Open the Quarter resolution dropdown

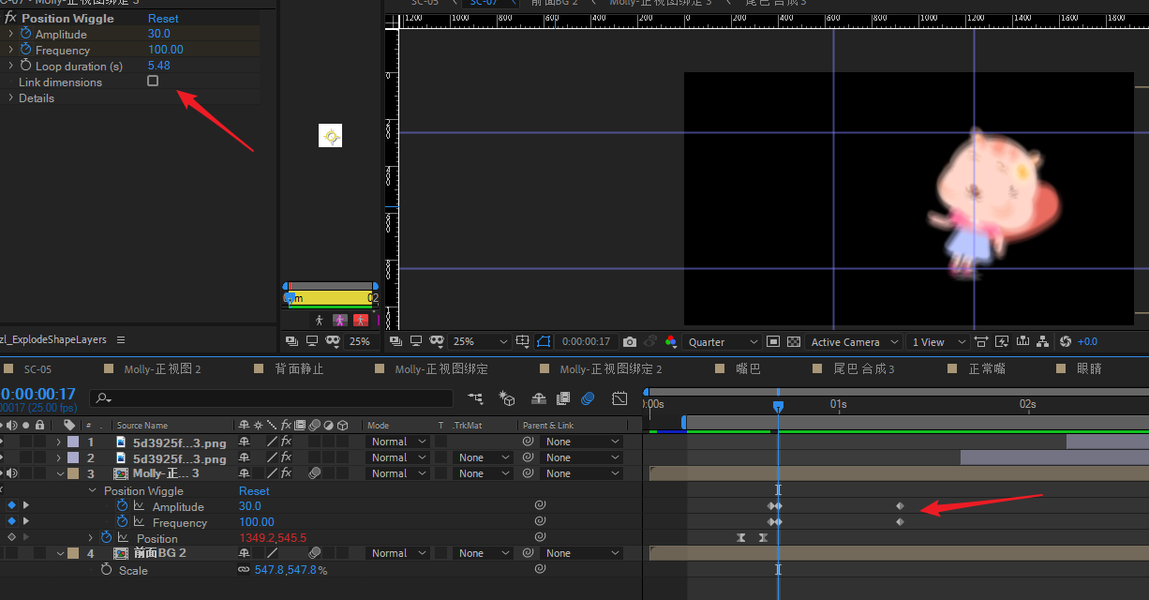(x=722, y=341)
